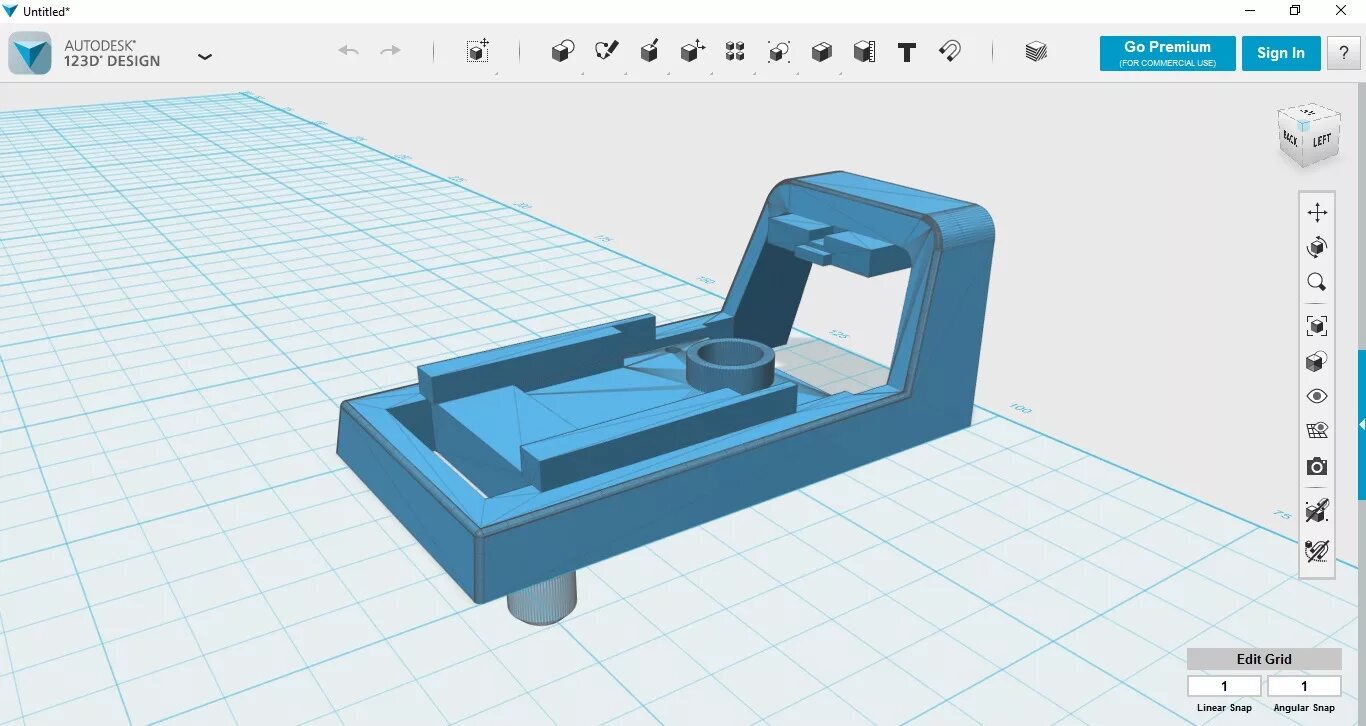Select the Measure tool
The height and width of the screenshot is (726, 1366).
point(864,51)
